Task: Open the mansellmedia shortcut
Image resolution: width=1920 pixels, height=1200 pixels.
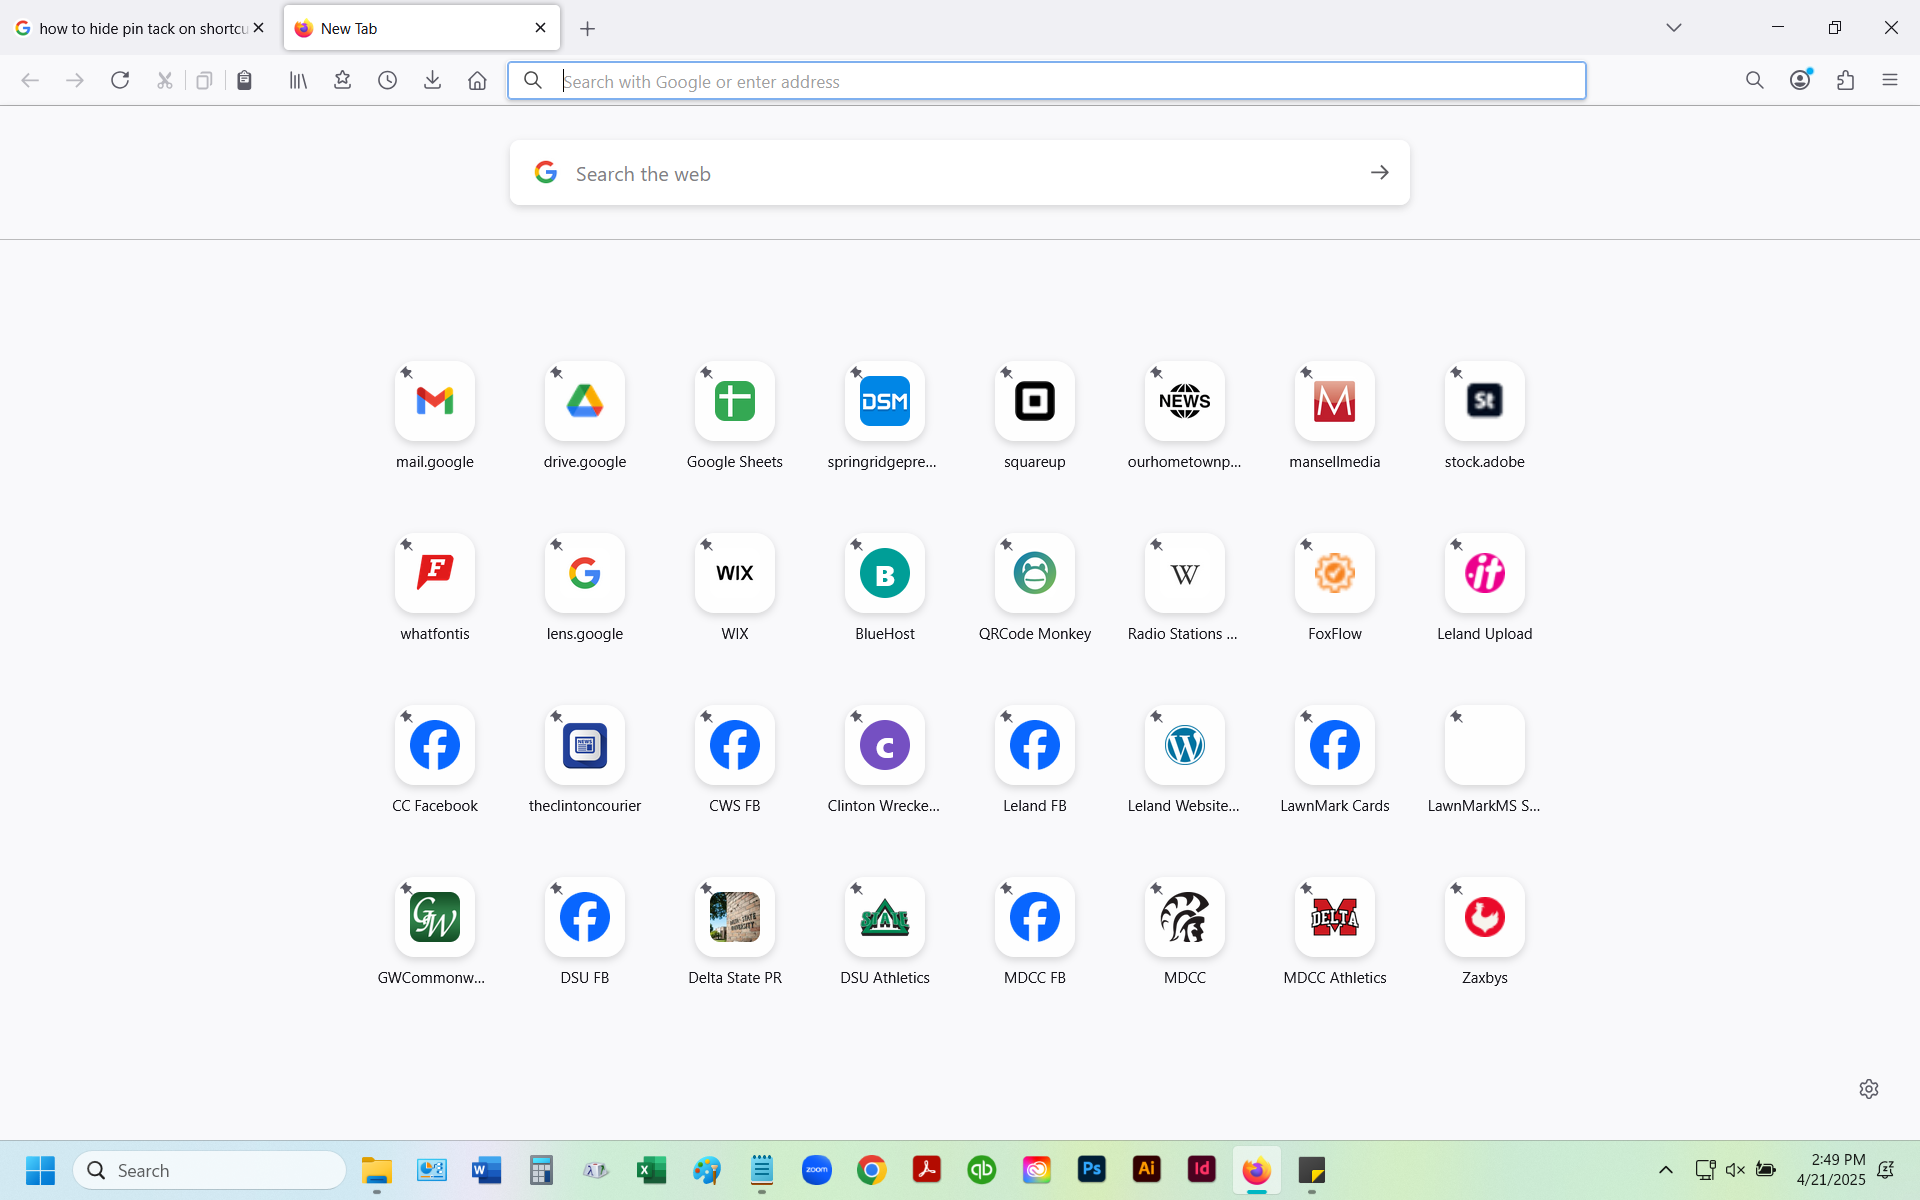Action: tap(1335, 401)
